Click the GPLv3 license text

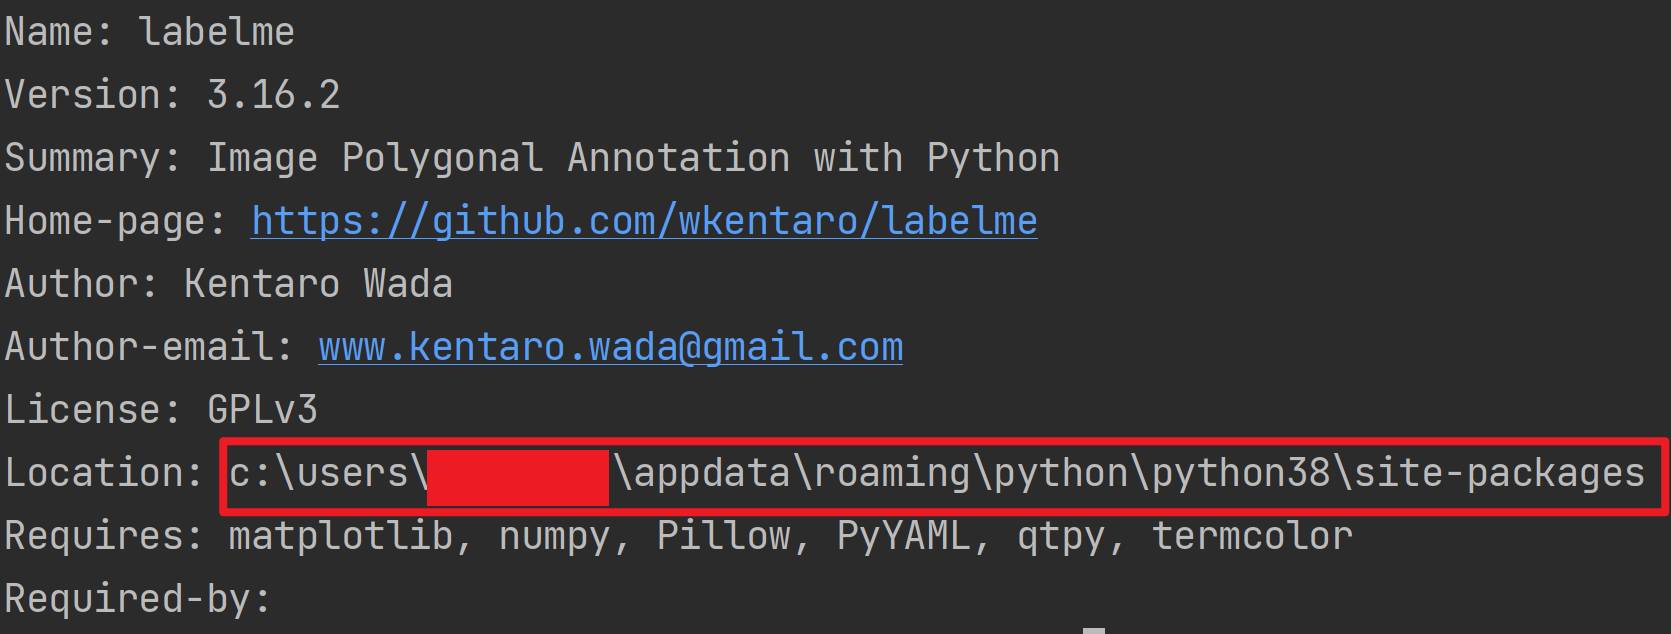click(262, 410)
